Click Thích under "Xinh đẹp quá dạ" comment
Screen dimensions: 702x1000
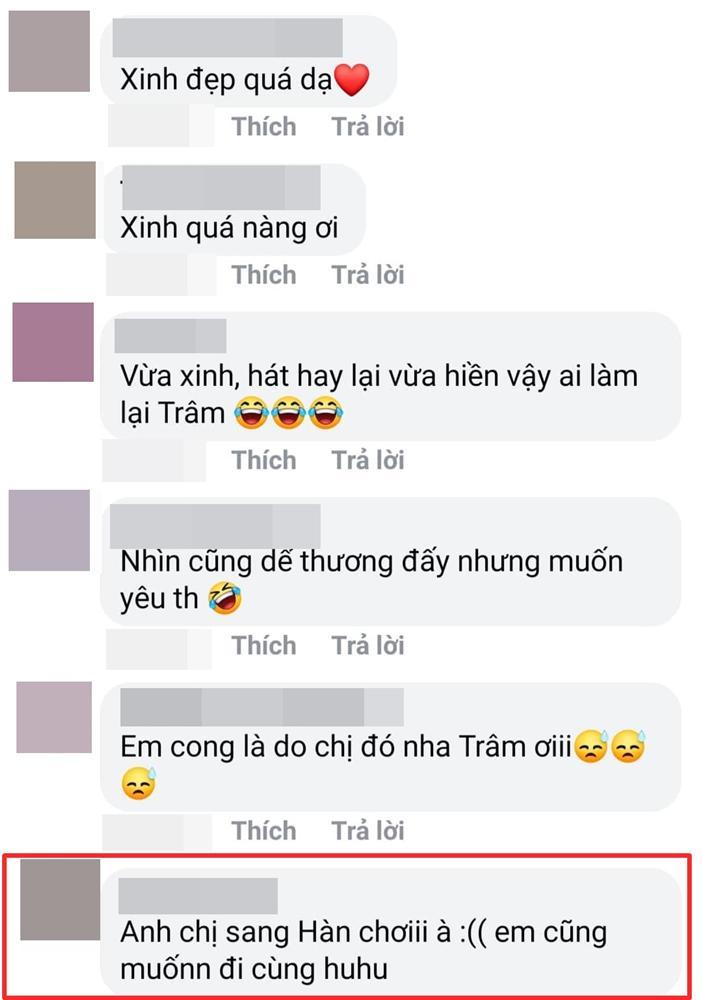264,126
